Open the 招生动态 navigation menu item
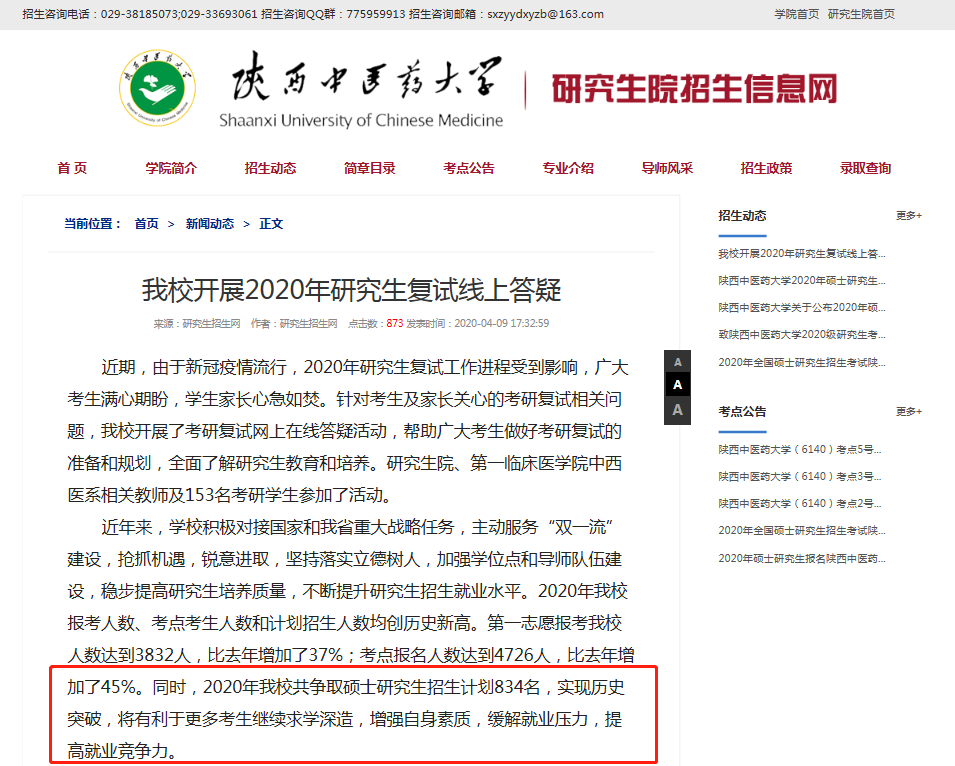This screenshot has height=766, width=955. pyautogui.click(x=270, y=168)
